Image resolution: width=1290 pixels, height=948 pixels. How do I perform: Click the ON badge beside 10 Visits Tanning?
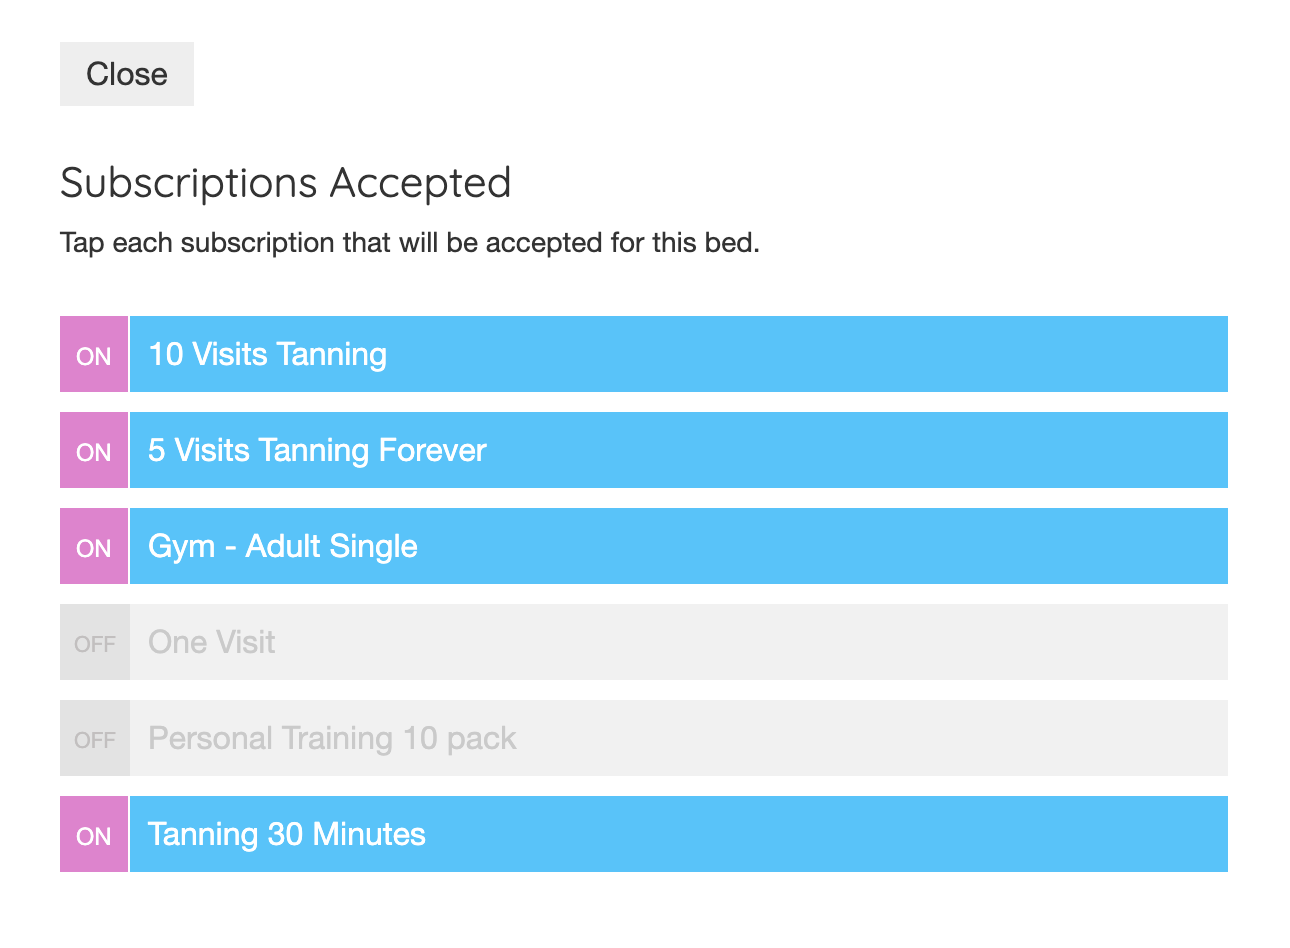pos(94,354)
